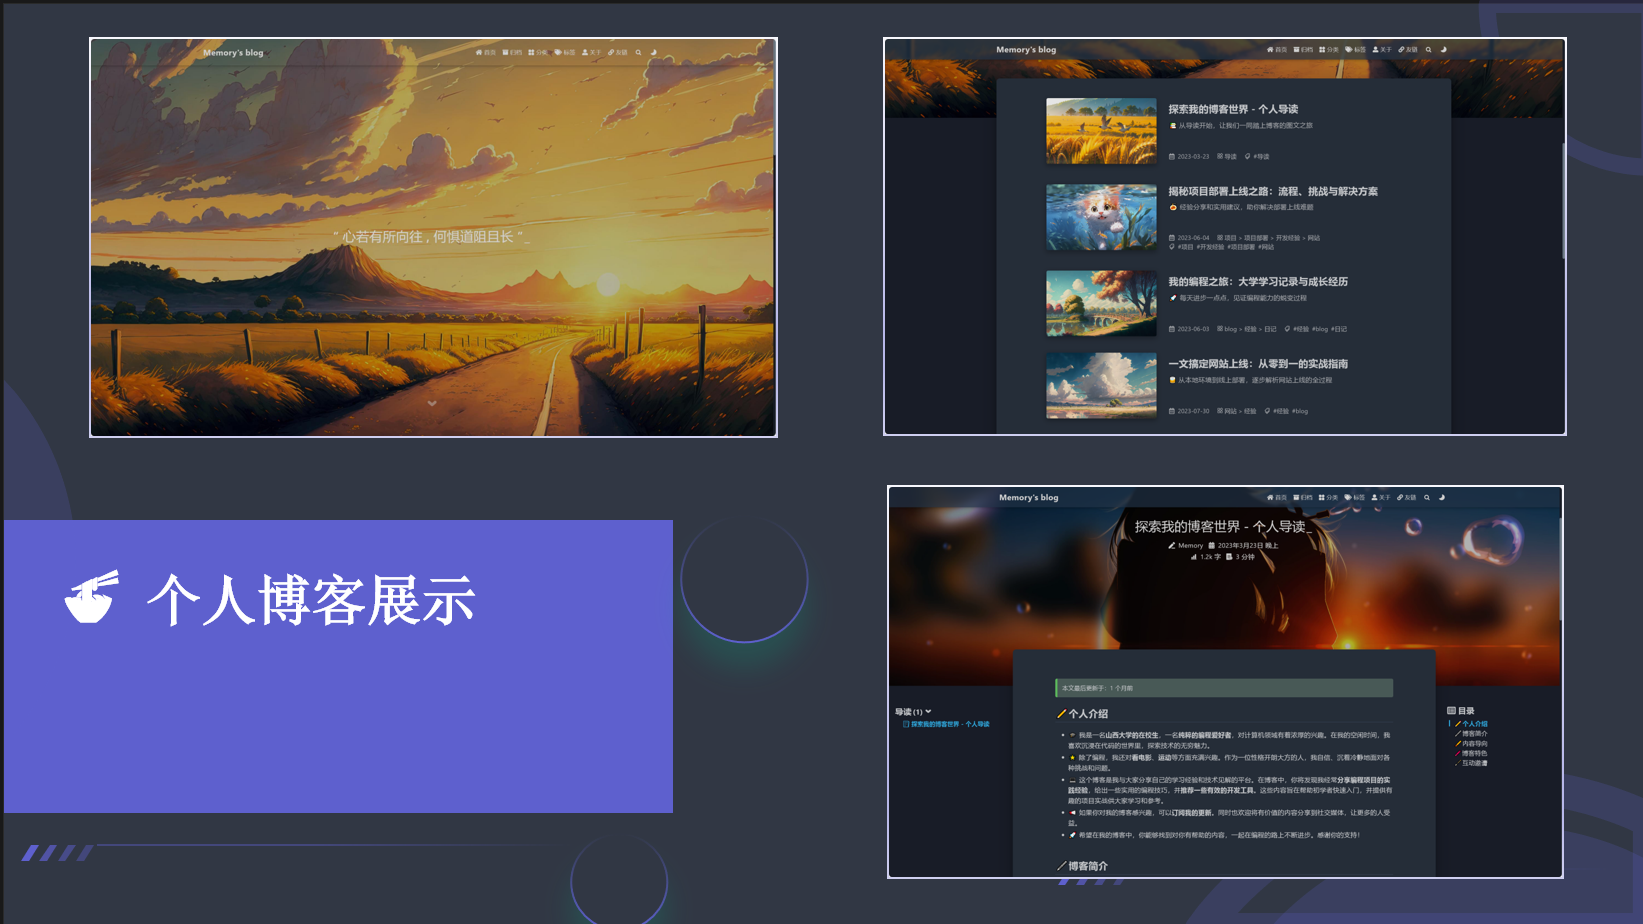Click #导读 tag on first list post
The height and width of the screenshot is (924, 1643).
pyautogui.click(x=1261, y=157)
